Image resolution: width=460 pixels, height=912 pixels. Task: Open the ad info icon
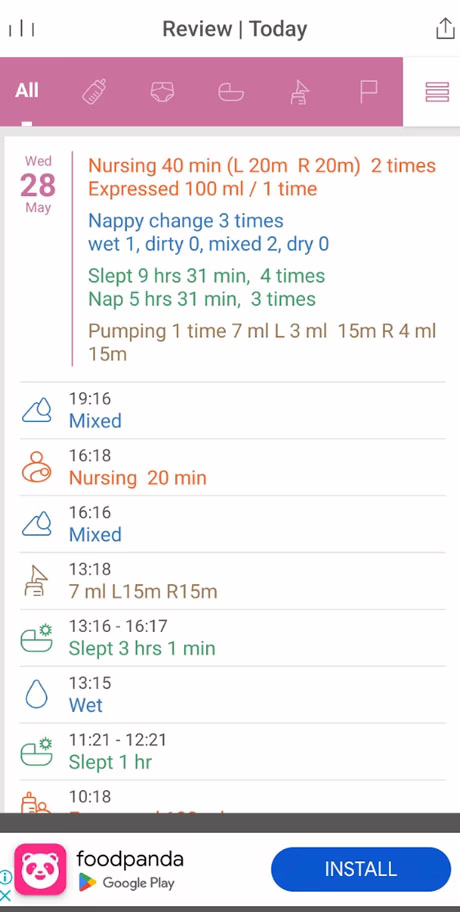pyautogui.click(x=6, y=876)
